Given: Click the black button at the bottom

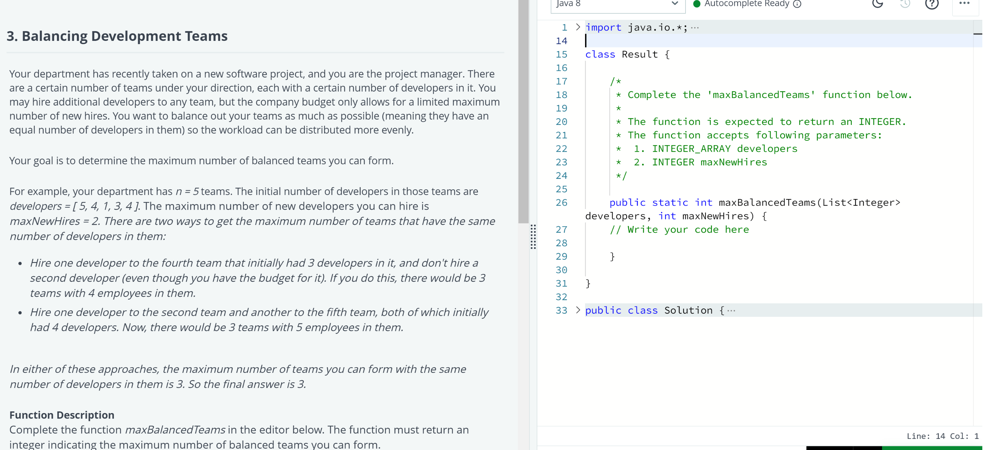Looking at the screenshot, I should click(843, 447).
